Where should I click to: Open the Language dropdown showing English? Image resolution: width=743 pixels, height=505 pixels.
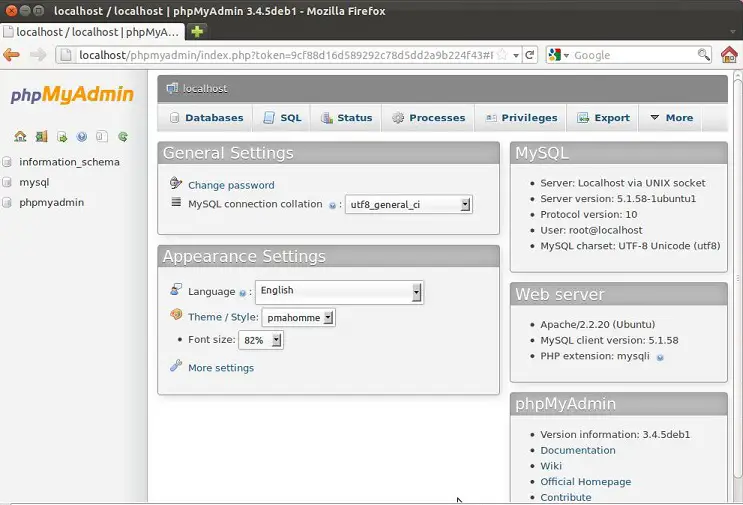[339, 292]
